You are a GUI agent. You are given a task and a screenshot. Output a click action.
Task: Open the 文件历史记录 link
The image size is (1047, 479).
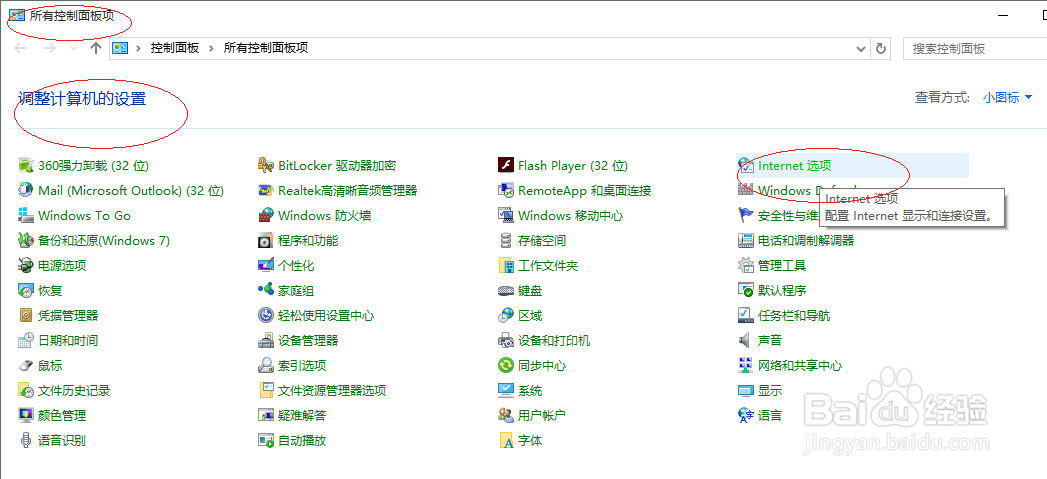pyautogui.click(x=74, y=390)
